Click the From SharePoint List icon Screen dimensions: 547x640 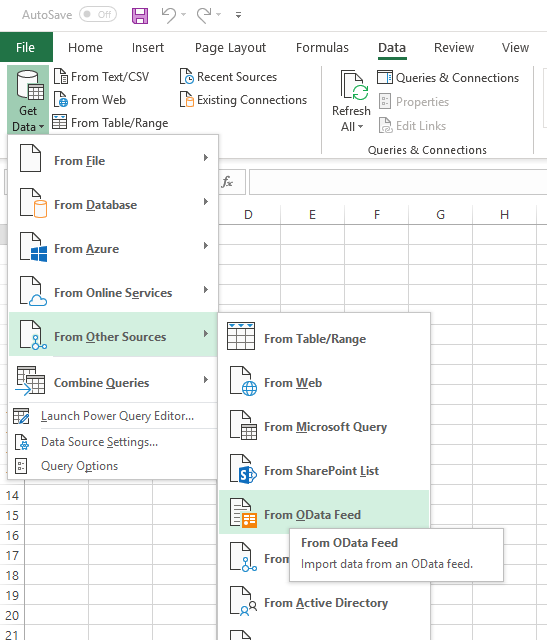243,469
